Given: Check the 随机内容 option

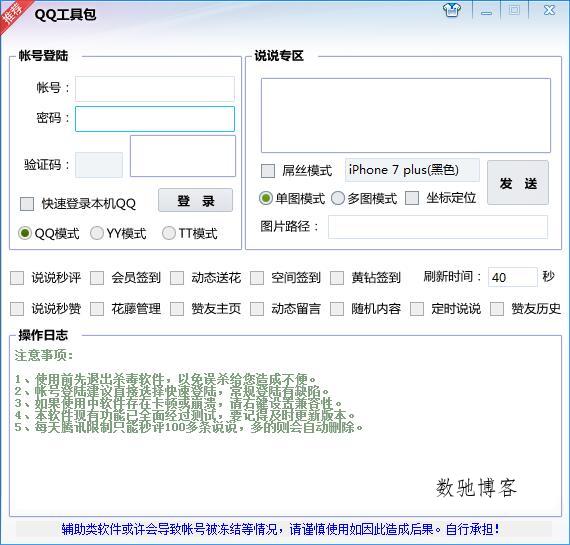Looking at the screenshot, I should pyautogui.click(x=337, y=309).
